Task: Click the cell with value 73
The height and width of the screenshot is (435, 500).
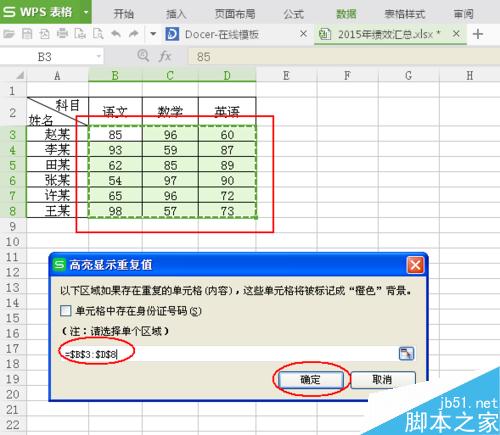Action: pos(227,211)
